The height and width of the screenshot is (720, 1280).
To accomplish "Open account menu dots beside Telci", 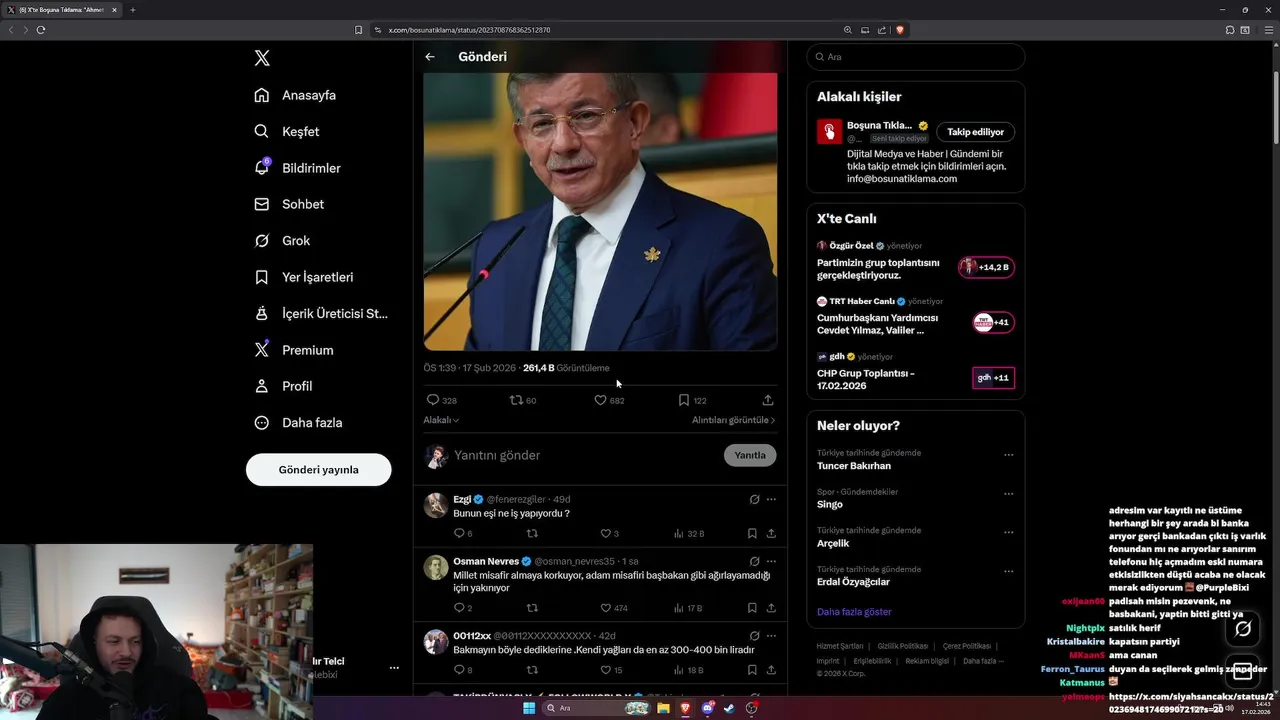I will [x=394, y=668].
